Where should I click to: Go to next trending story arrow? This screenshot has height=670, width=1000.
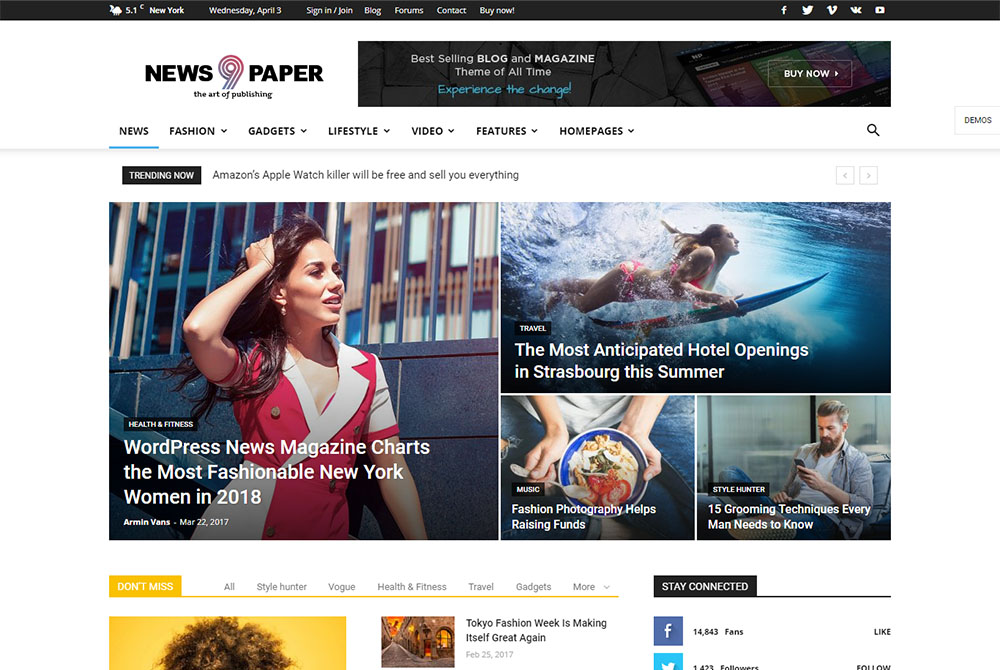869,175
